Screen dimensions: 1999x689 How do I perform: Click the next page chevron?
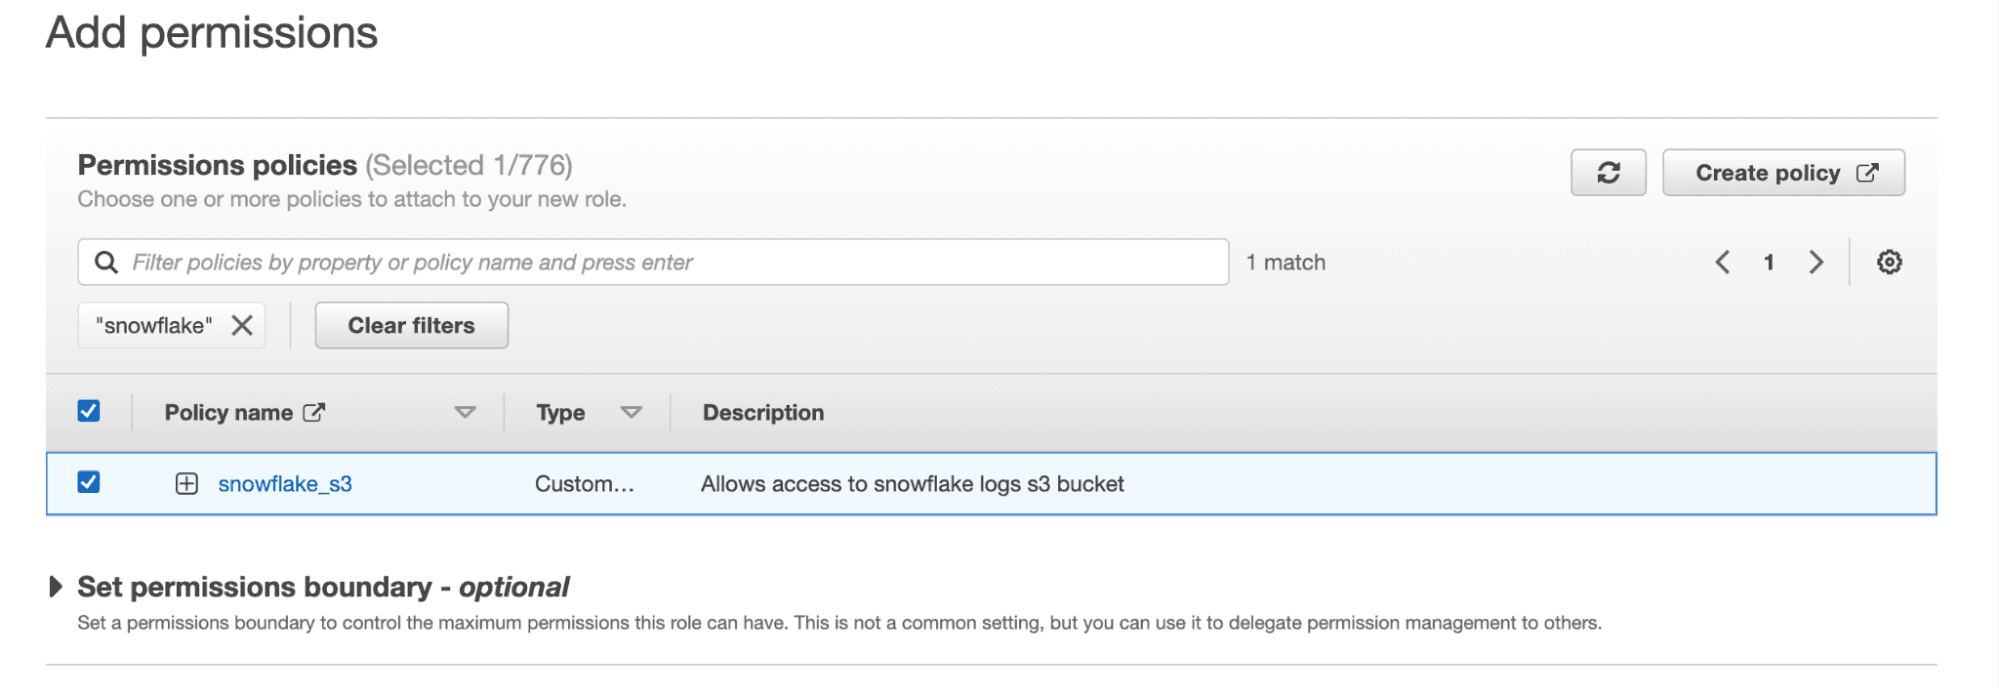pyautogui.click(x=1816, y=262)
